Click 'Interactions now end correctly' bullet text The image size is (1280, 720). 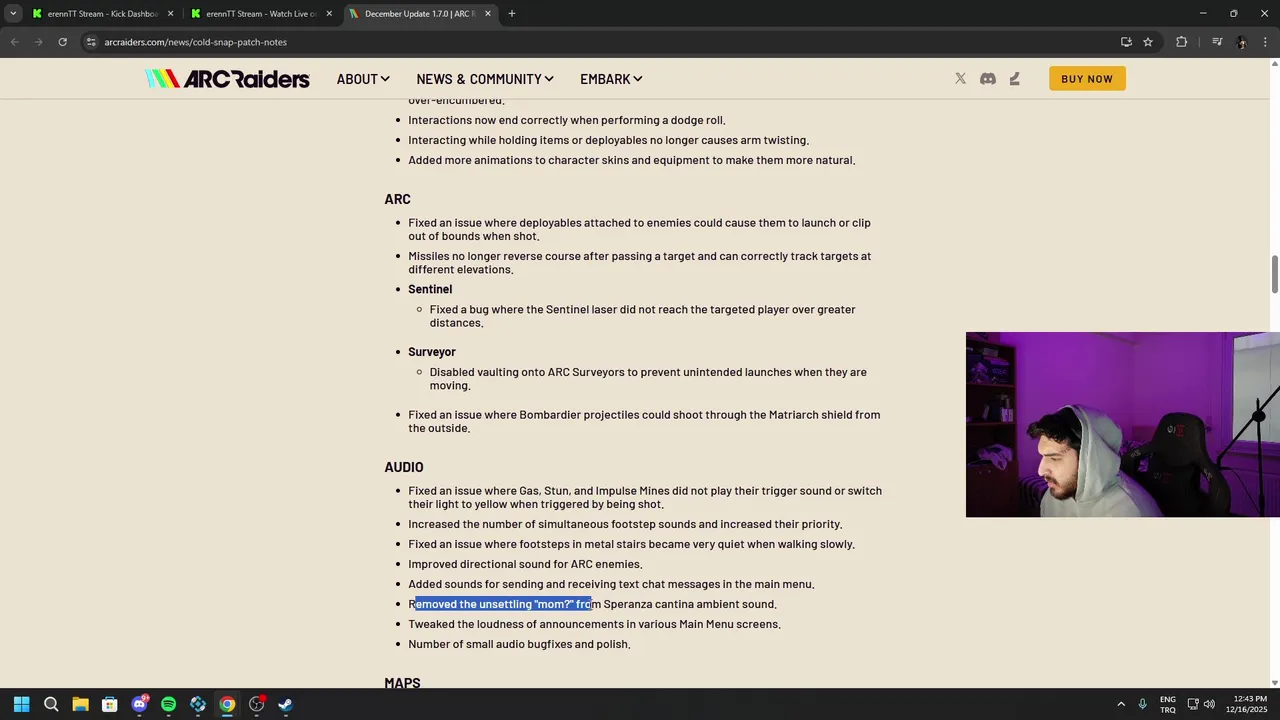(567, 120)
